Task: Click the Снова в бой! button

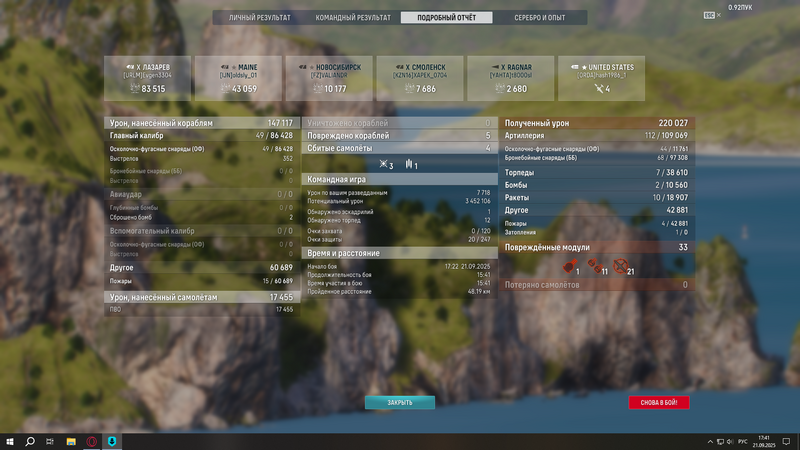Action: click(x=659, y=403)
